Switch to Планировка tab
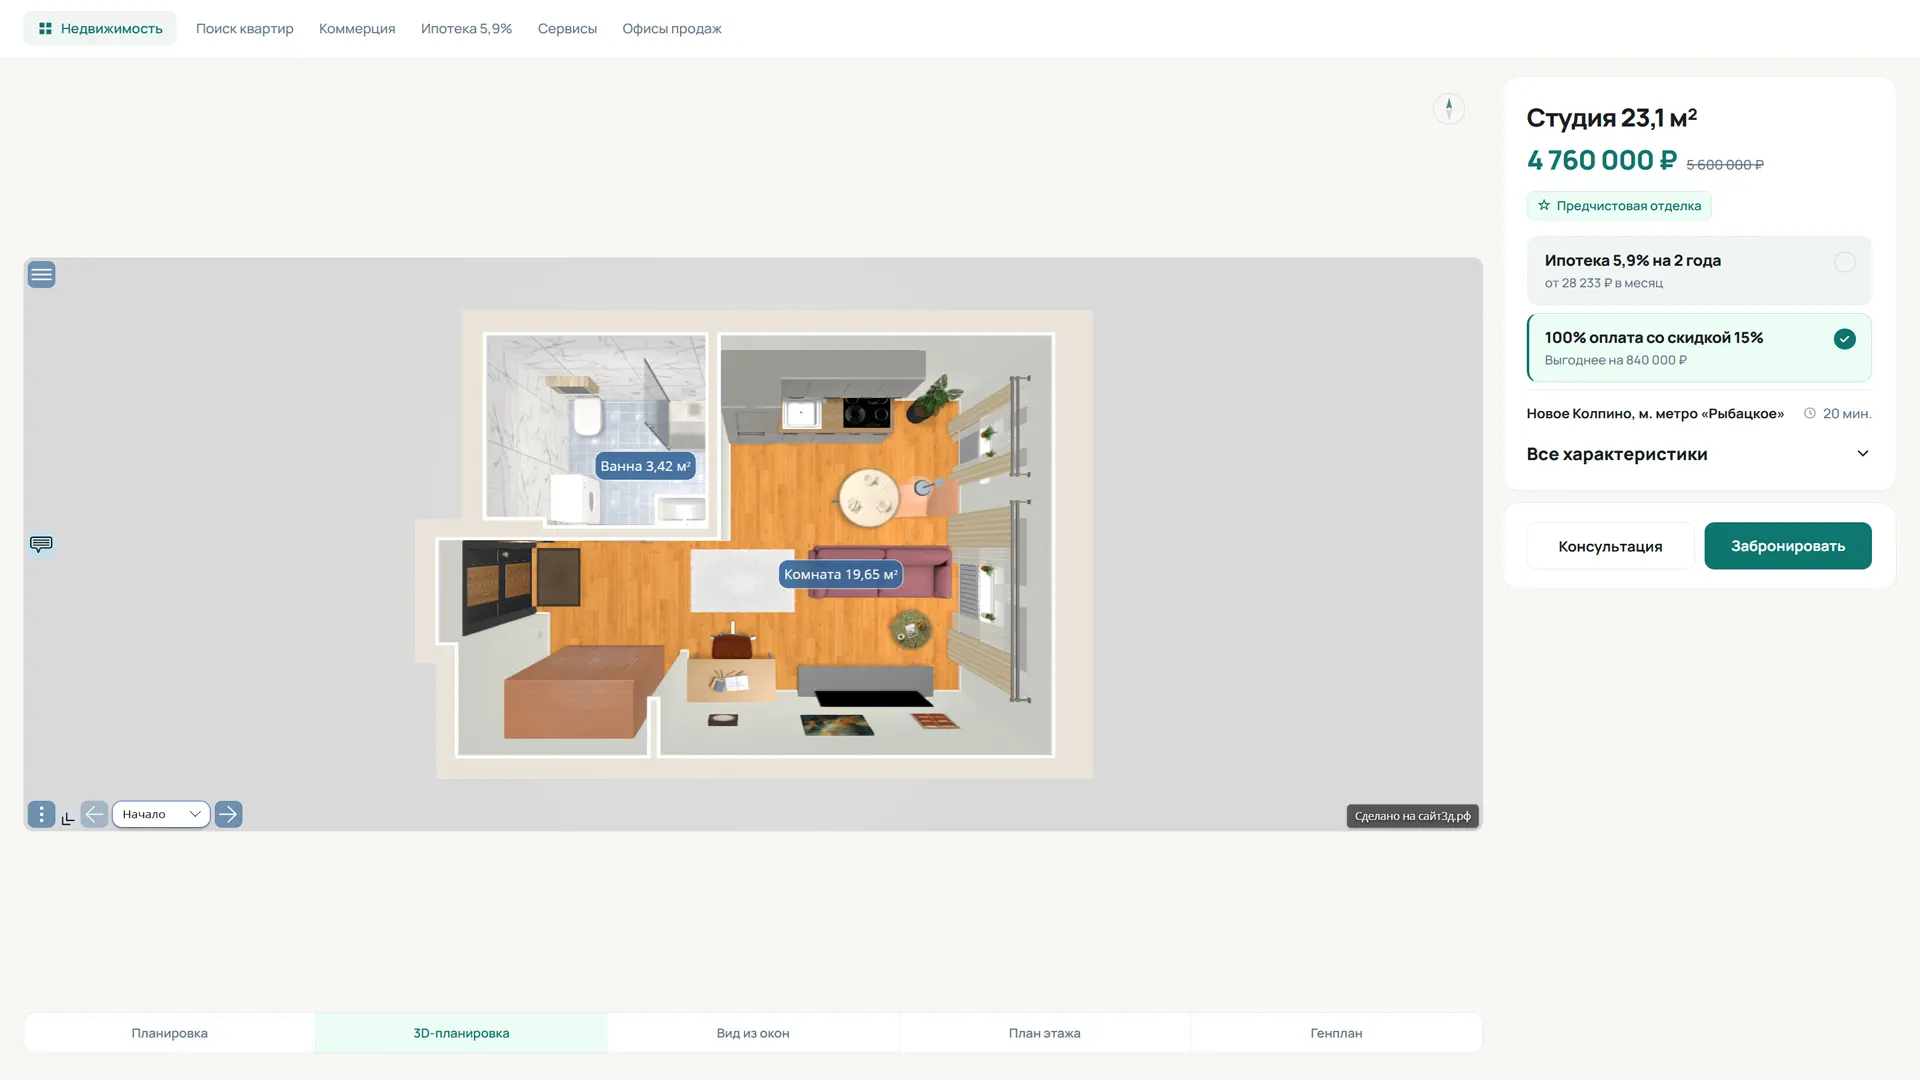The width and height of the screenshot is (1920, 1080). click(170, 1033)
